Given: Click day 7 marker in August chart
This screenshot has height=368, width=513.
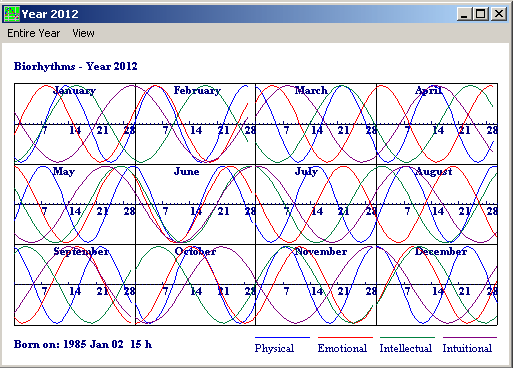Looking at the screenshot, I should [x=407, y=211].
